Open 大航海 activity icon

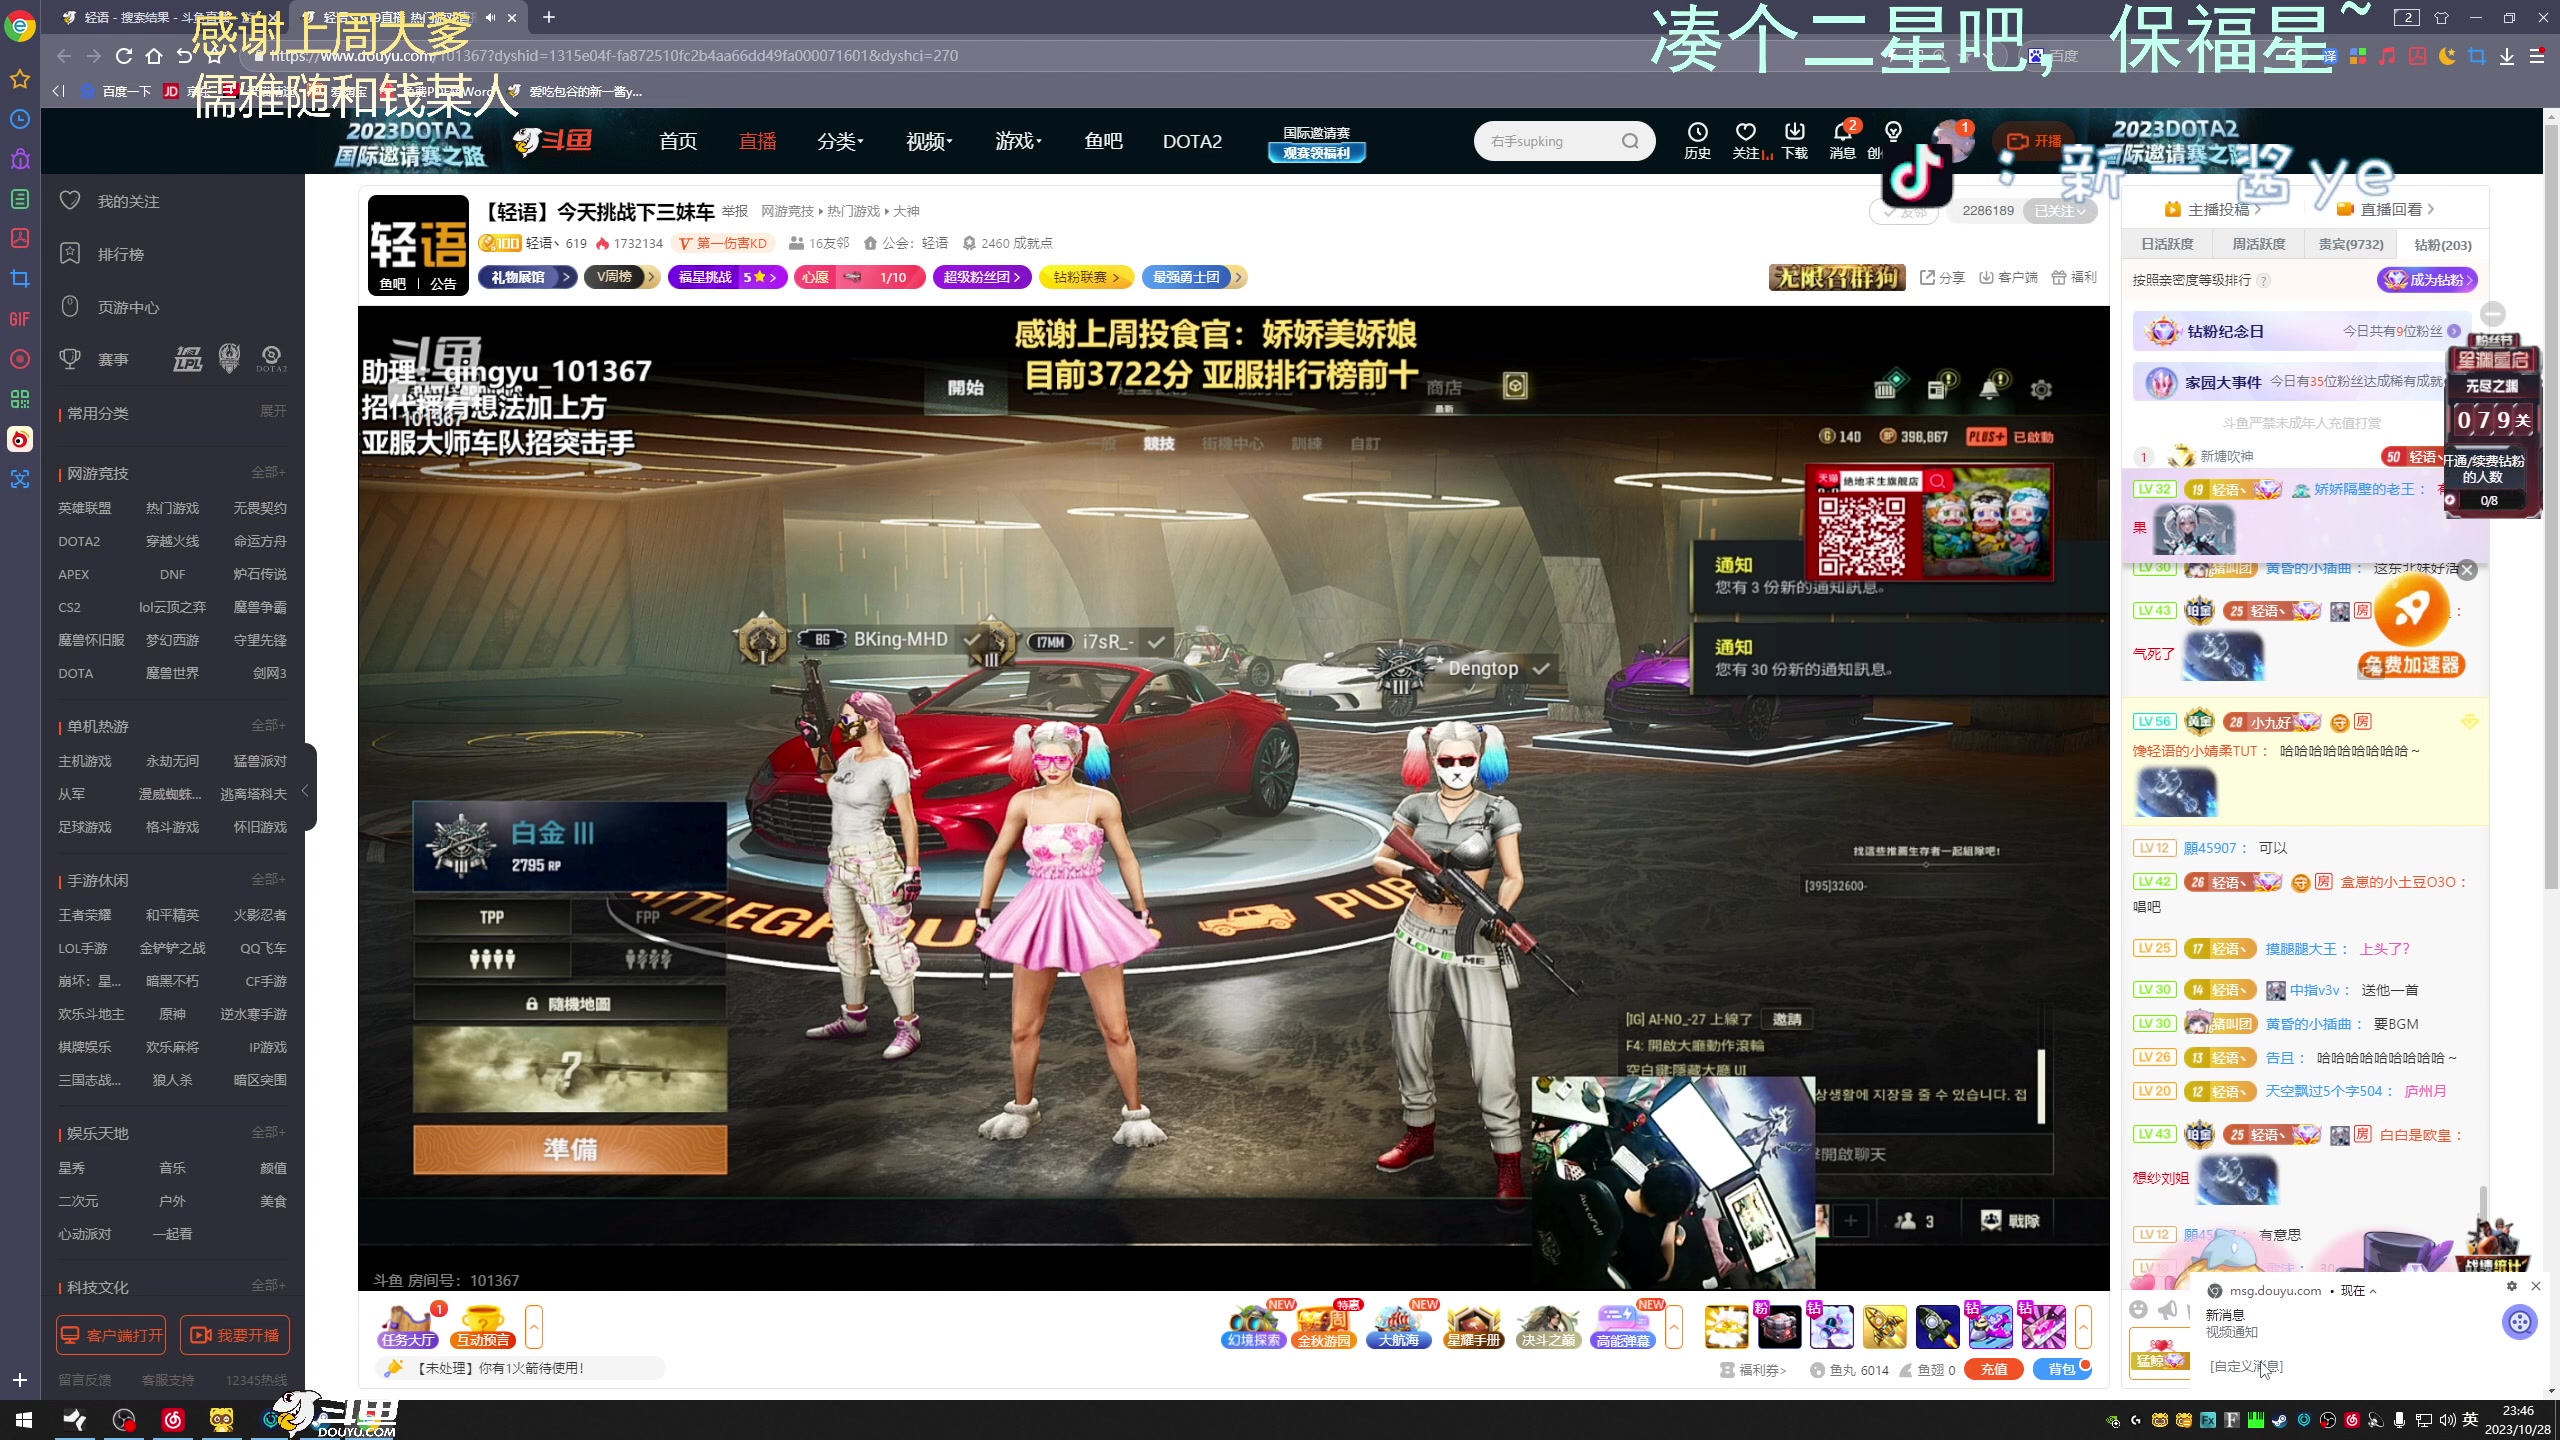pos(1399,1327)
